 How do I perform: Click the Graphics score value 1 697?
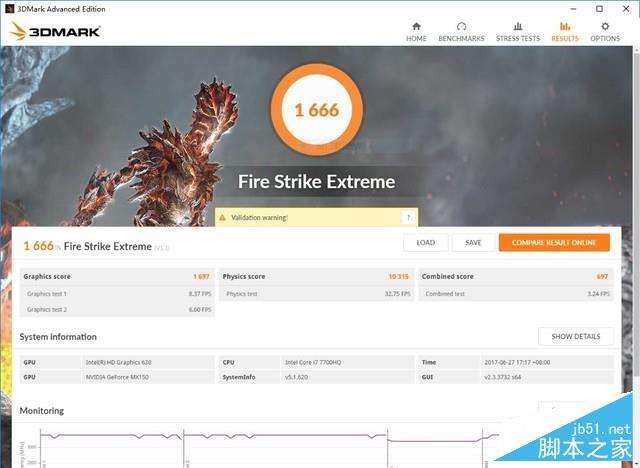(201, 277)
